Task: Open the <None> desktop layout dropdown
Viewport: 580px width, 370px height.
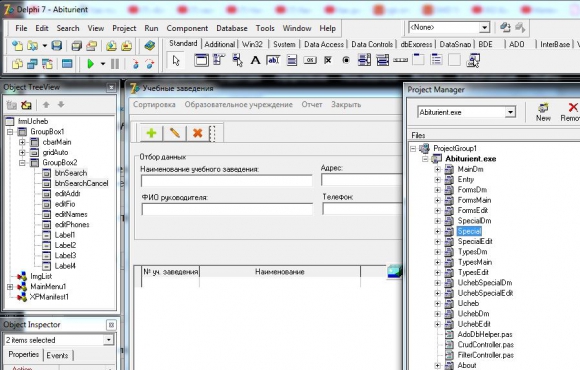Action: [x=484, y=27]
